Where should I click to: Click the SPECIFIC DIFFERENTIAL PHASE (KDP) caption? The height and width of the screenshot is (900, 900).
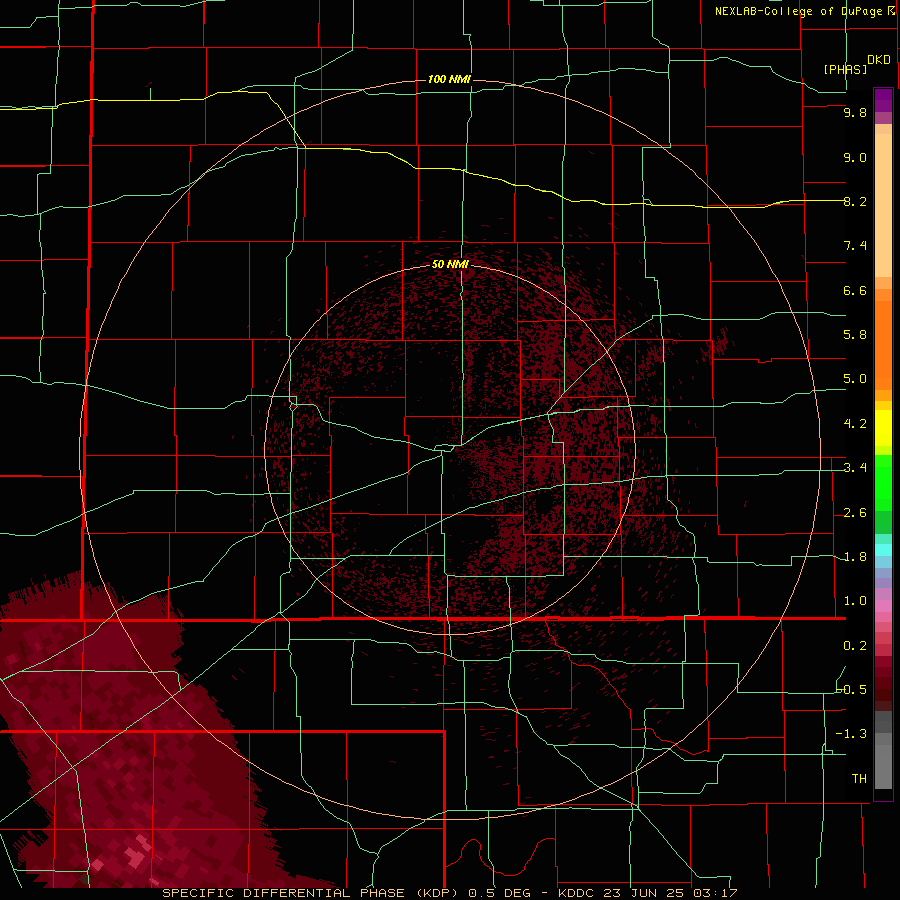tap(312, 893)
